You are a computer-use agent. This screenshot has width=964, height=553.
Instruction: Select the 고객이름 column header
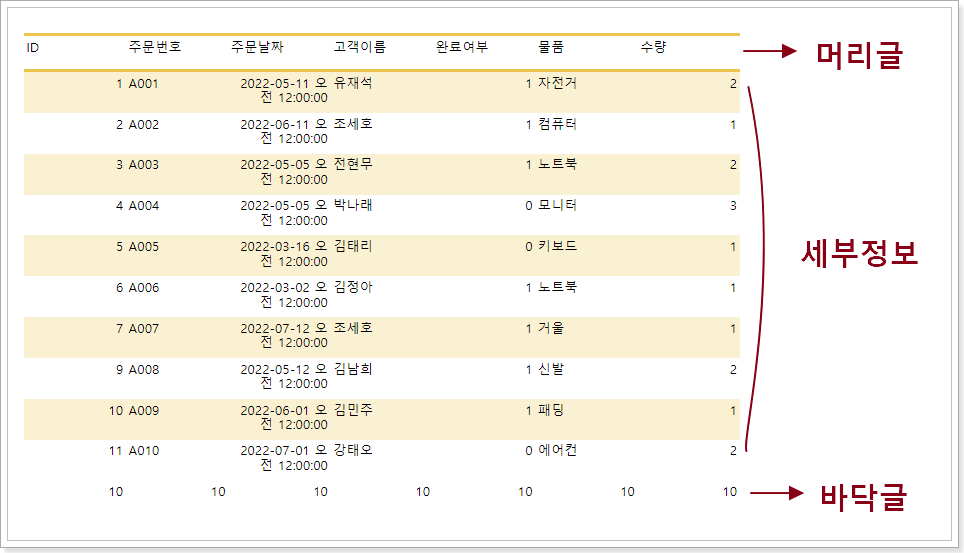[360, 47]
